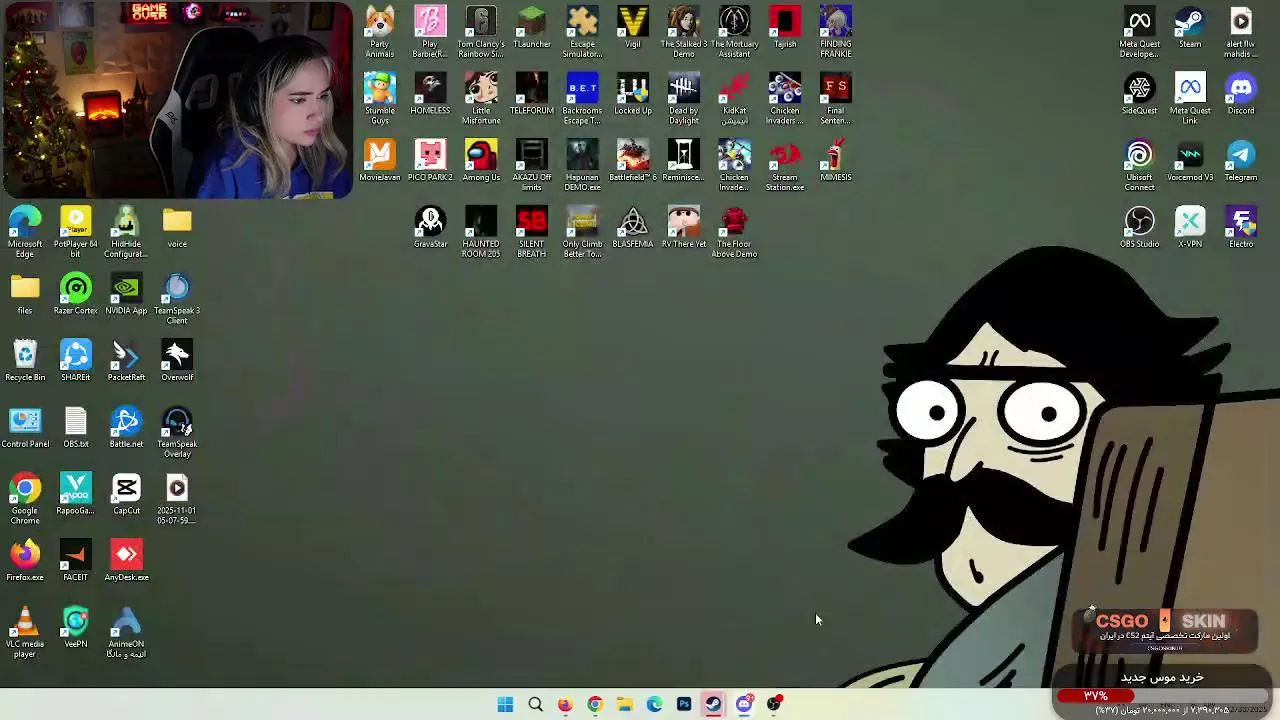Open the SILENT BREATH shortcut
This screenshot has width=1280, height=720.
(531, 232)
